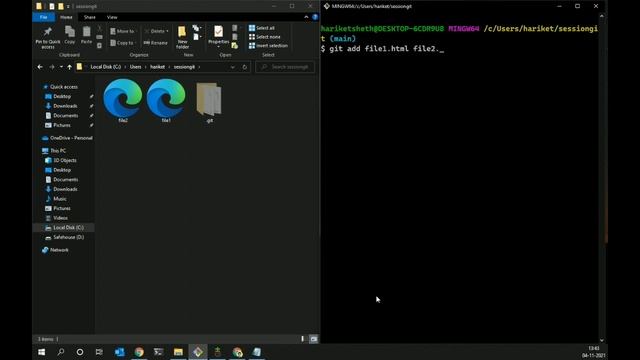Viewport: 640px width, 360px height.
Task: Open the File tab in Explorer
Action: tap(44, 17)
